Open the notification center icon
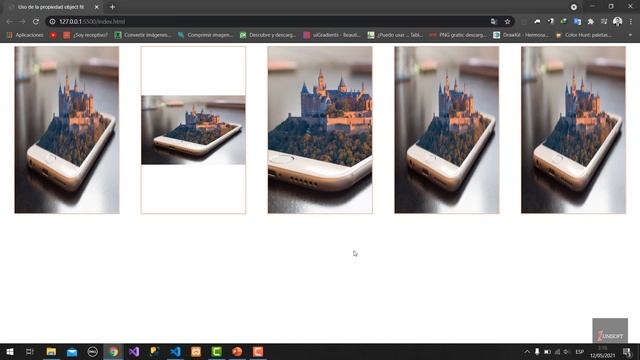This screenshot has height=360, width=640. tap(627, 352)
